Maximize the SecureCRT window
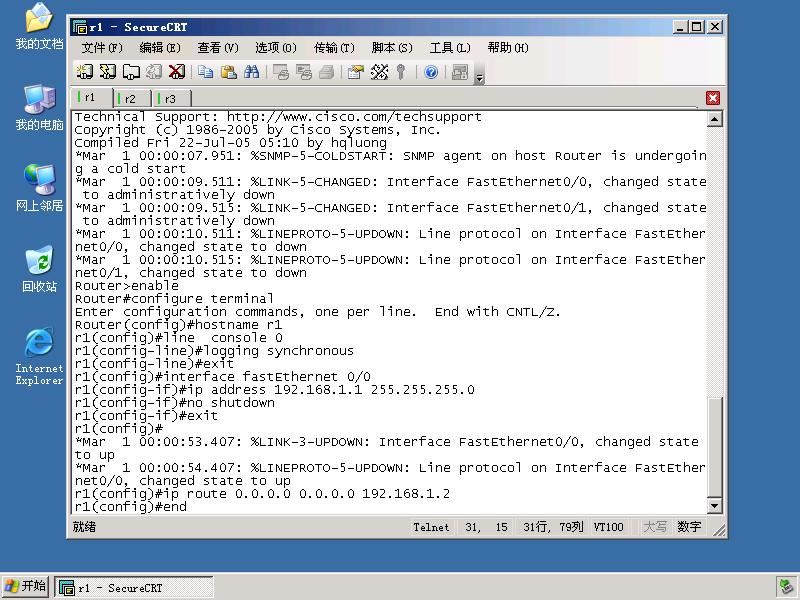Image resolution: width=800 pixels, height=600 pixels. point(696,27)
